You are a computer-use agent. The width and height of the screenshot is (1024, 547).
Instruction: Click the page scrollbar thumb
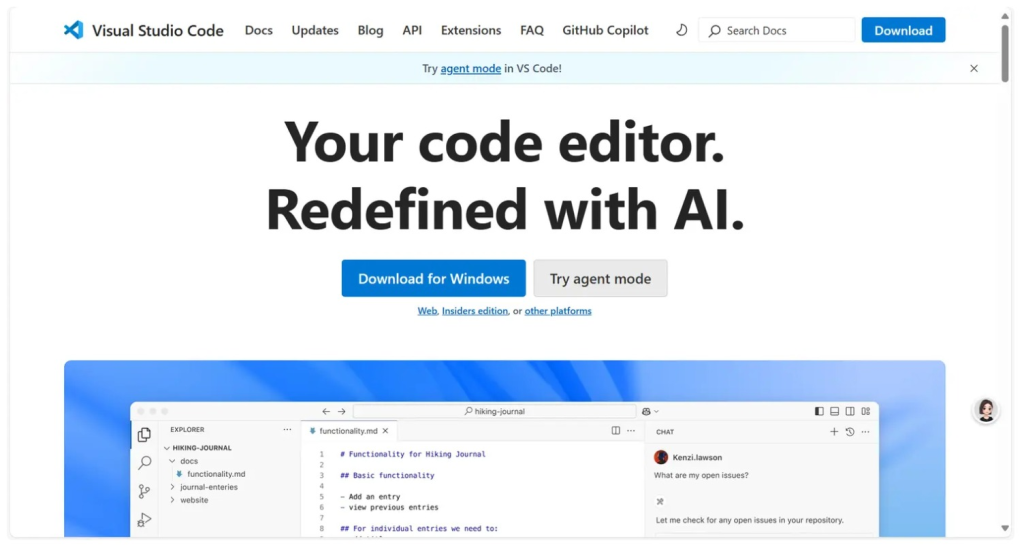tap(1005, 54)
